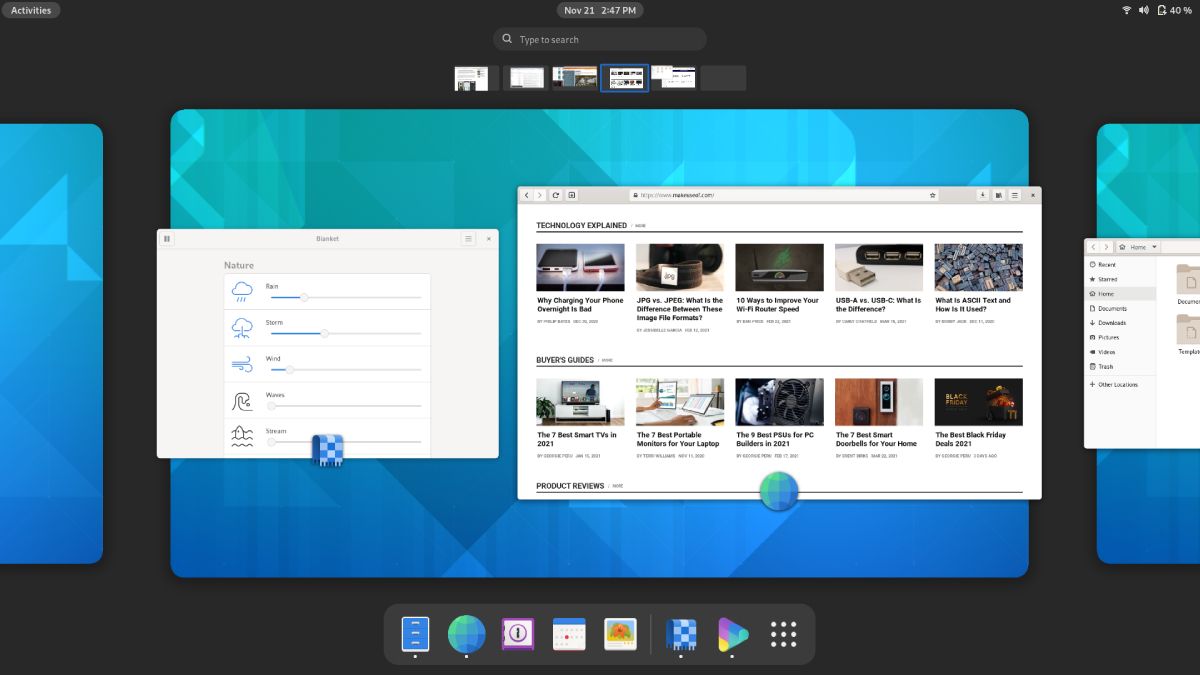Click the Storm cloud icon in Blanket
Image resolution: width=1200 pixels, height=675 pixels.
(241, 325)
